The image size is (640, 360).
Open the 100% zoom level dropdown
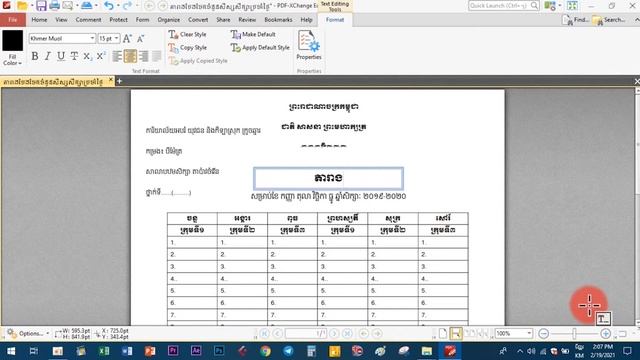529,333
